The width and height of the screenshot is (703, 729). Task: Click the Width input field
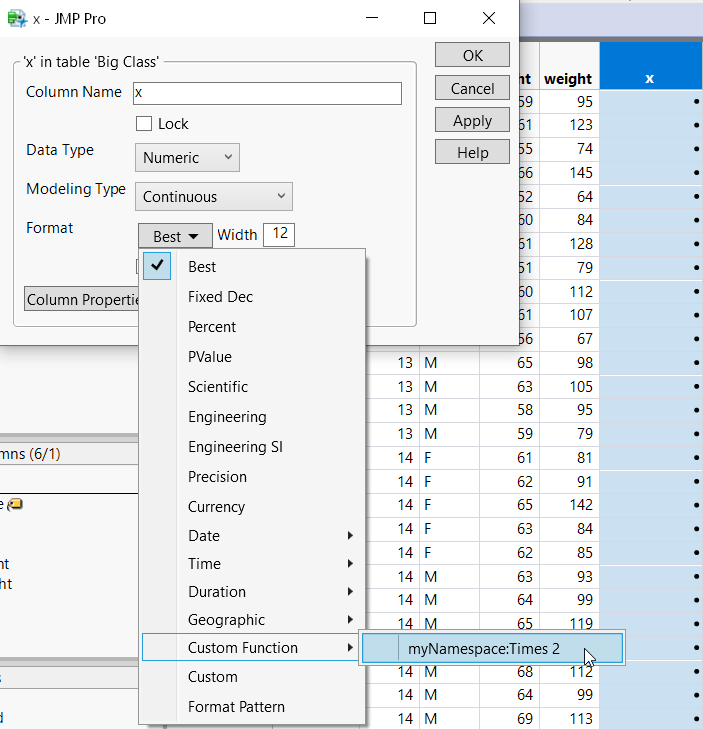point(278,235)
